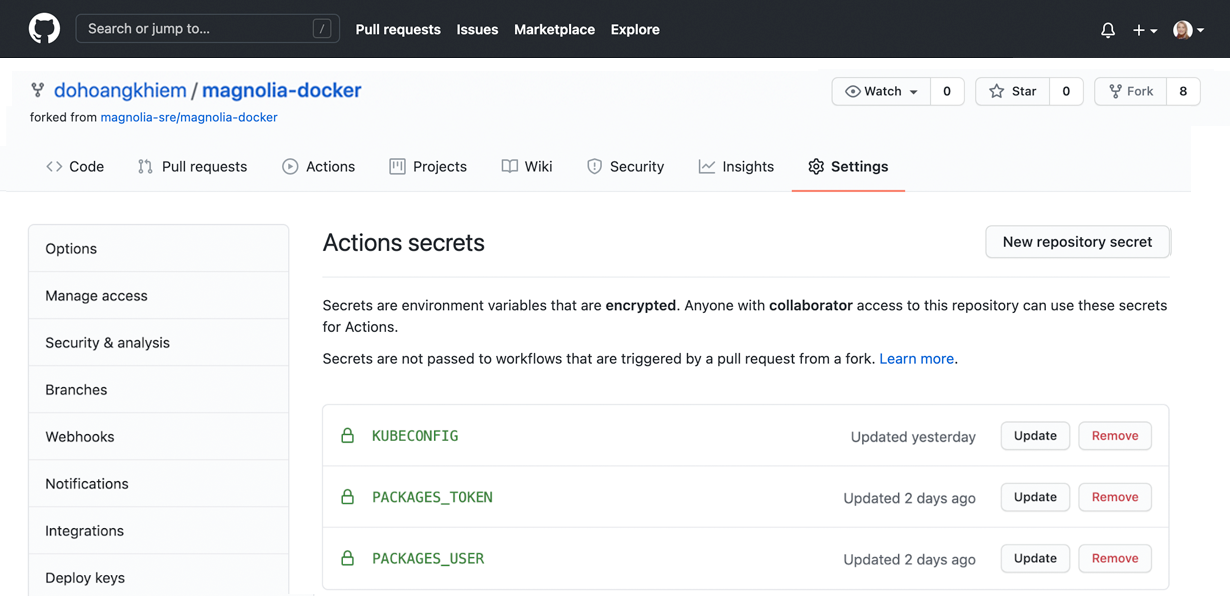The height and width of the screenshot is (596, 1230).
Task: Click the Insights graph icon
Action: 705,166
